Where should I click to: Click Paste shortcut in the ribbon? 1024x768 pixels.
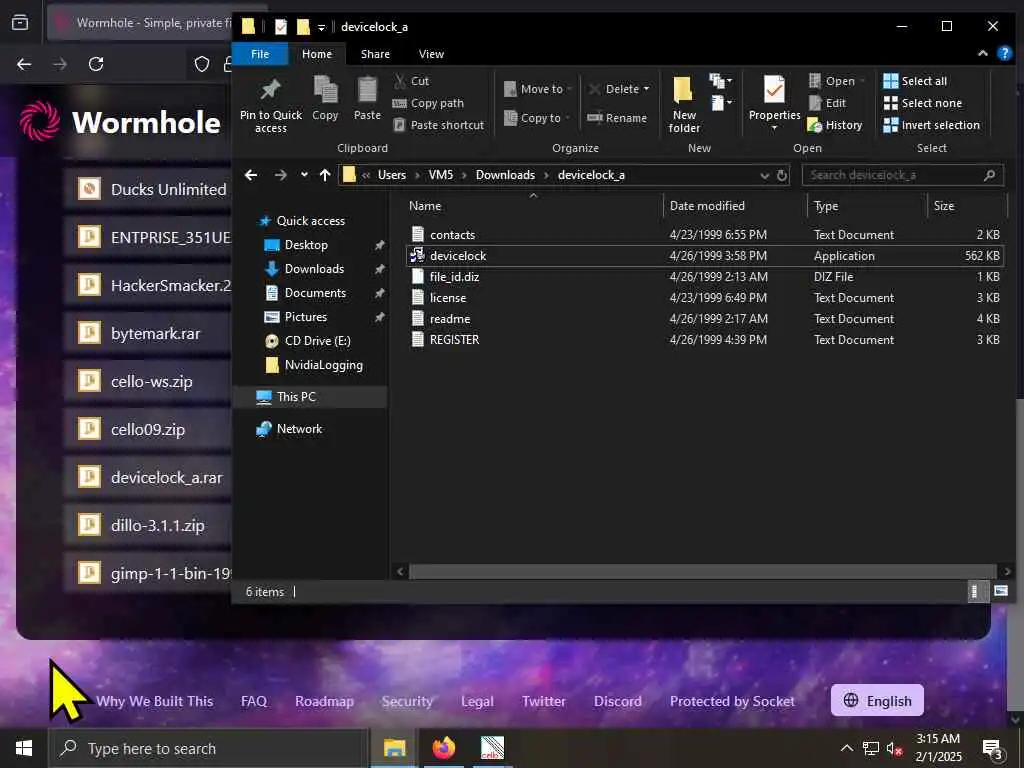click(439, 125)
